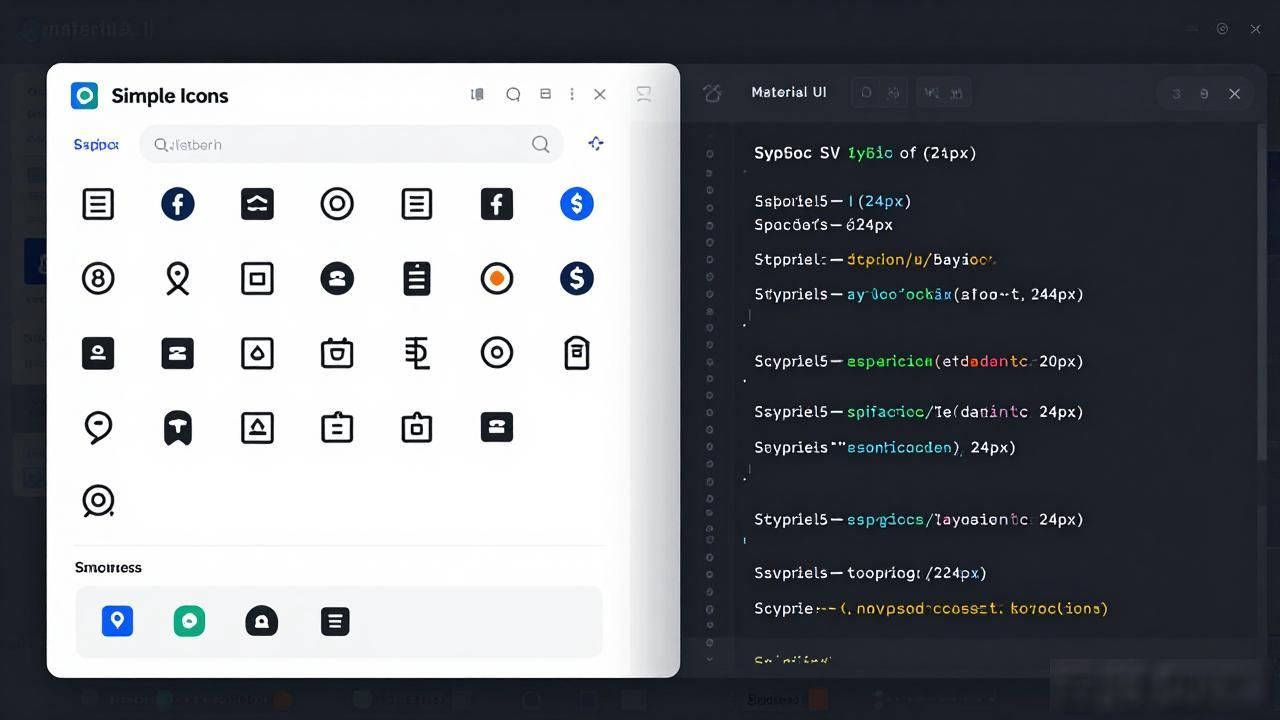Screen dimensions: 1280x720
Task: Choose the circled number eight icon
Action: [x=98, y=278]
